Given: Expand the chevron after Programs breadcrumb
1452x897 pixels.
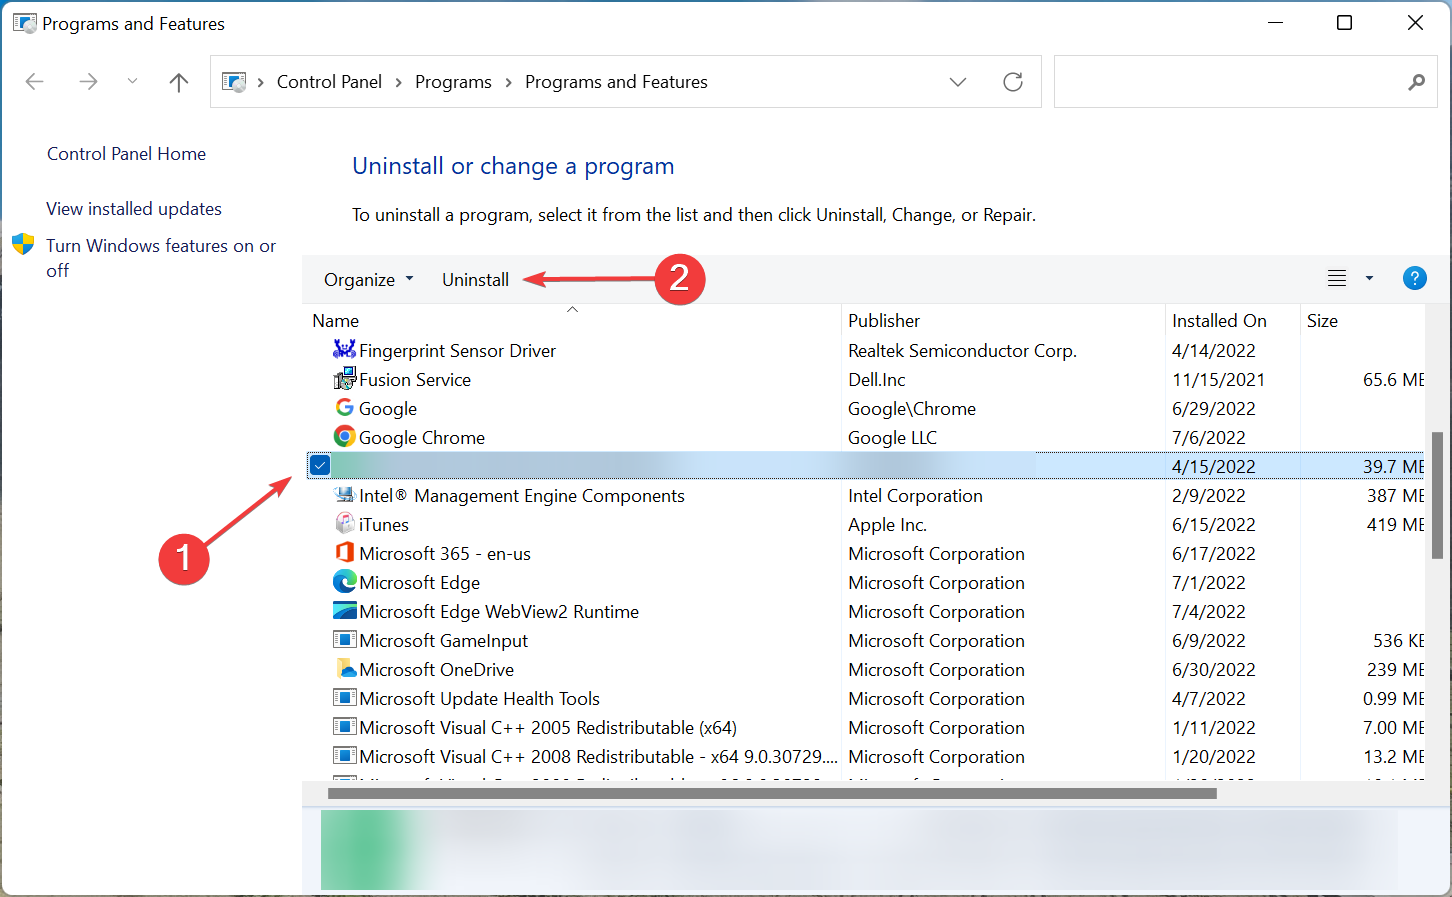Looking at the screenshot, I should (x=508, y=82).
